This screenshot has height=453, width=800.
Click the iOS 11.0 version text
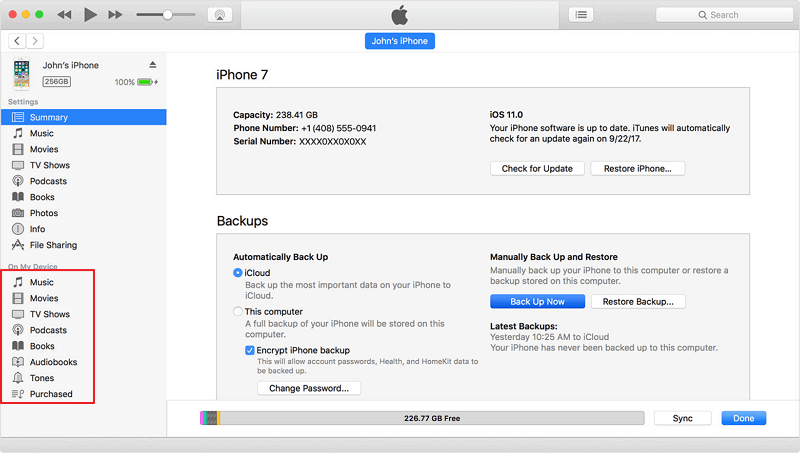[506, 115]
